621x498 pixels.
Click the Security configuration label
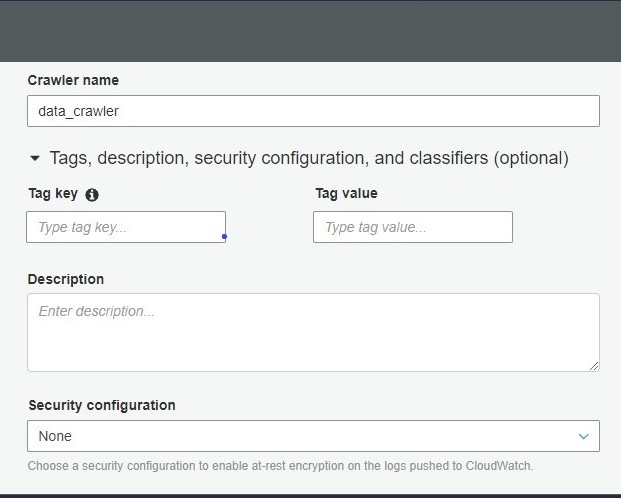[102, 405]
